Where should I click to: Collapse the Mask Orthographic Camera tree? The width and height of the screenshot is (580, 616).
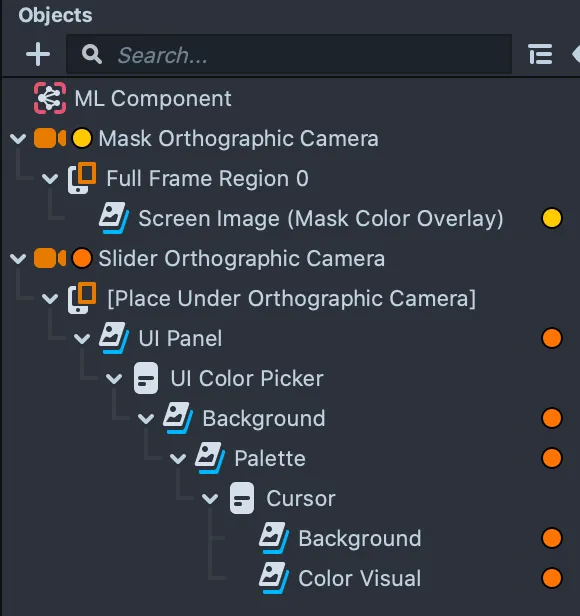[18, 138]
